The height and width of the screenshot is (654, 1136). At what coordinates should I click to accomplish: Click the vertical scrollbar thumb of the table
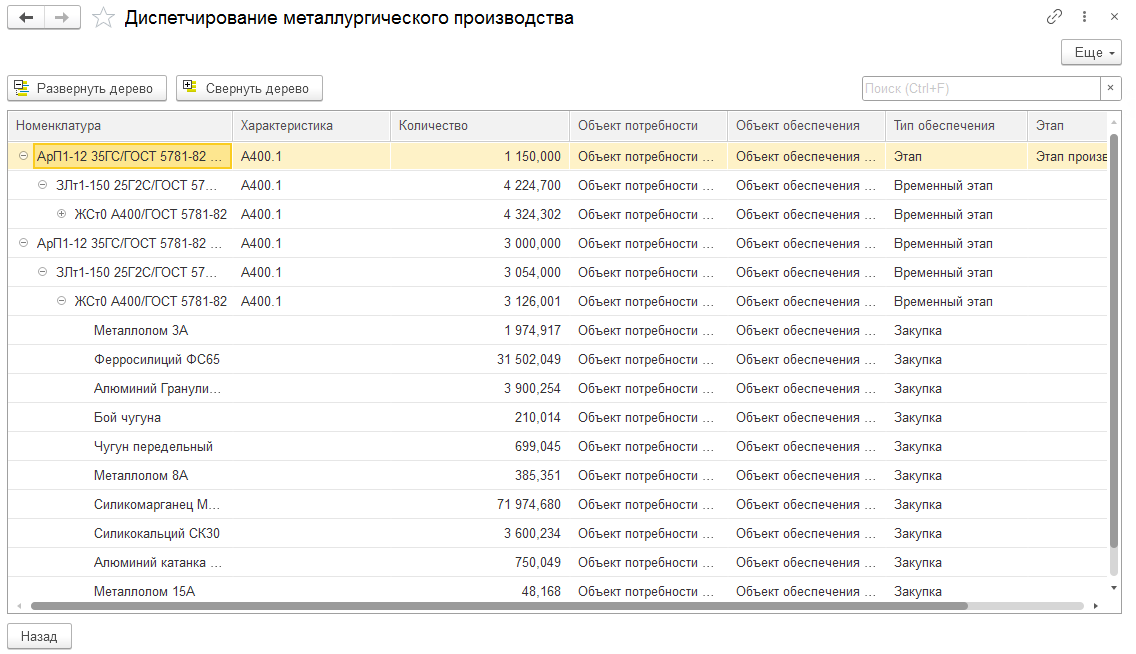pos(1114,340)
